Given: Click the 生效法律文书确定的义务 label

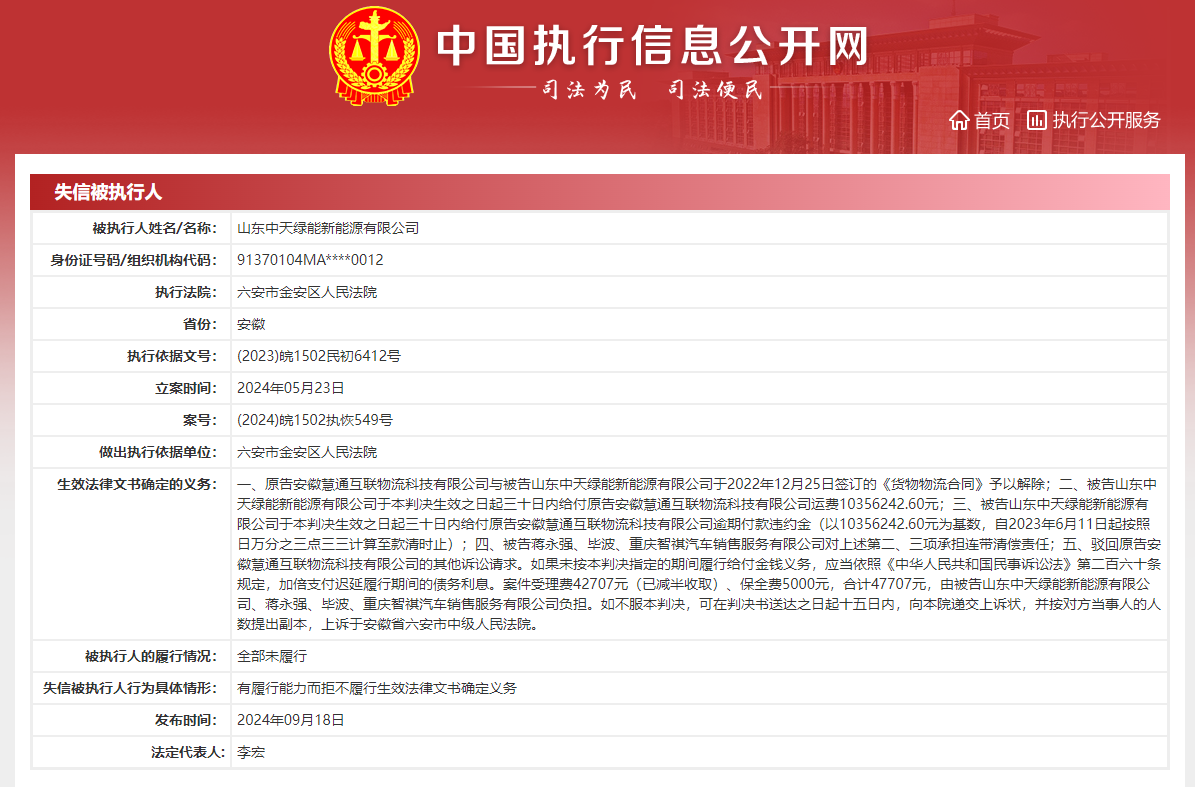Looking at the screenshot, I should pyautogui.click(x=137, y=484).
